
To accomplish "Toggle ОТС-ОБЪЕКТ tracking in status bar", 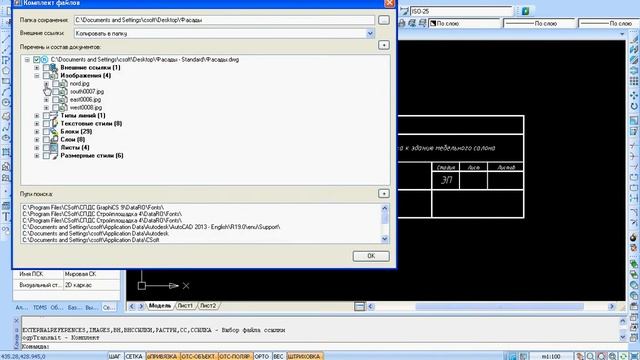I will point(198,356).
